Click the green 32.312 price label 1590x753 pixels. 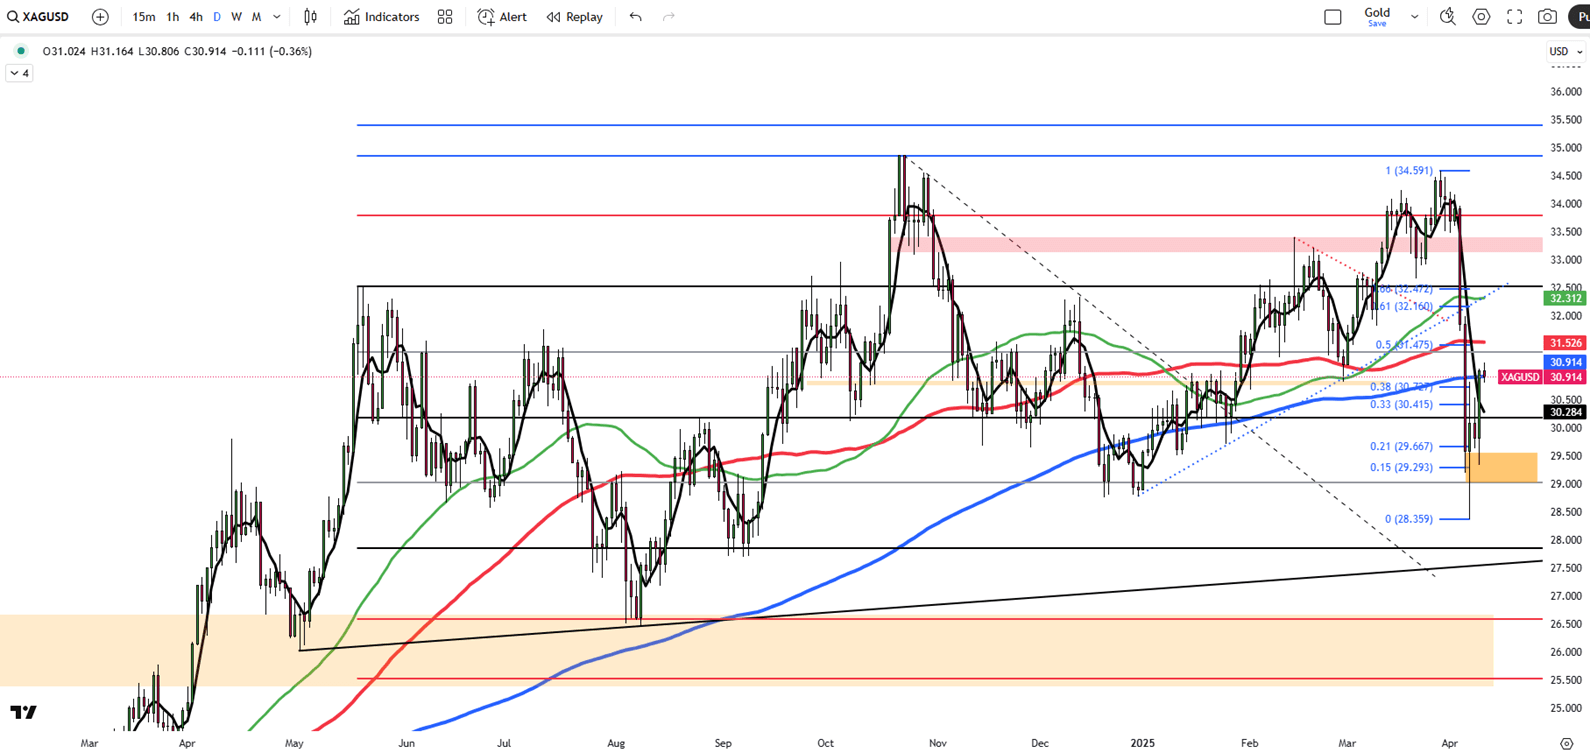1565,298
